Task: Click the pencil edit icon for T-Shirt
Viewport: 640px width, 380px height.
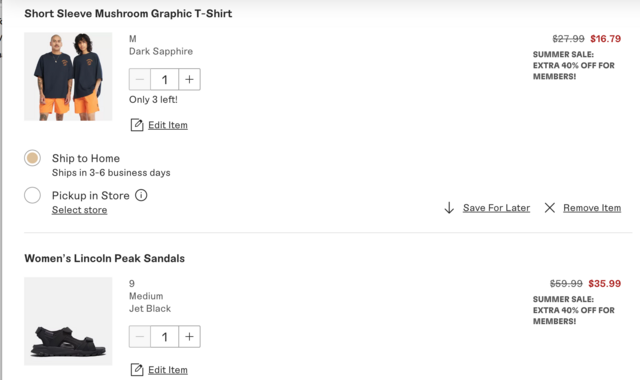Action: (137, 125)
